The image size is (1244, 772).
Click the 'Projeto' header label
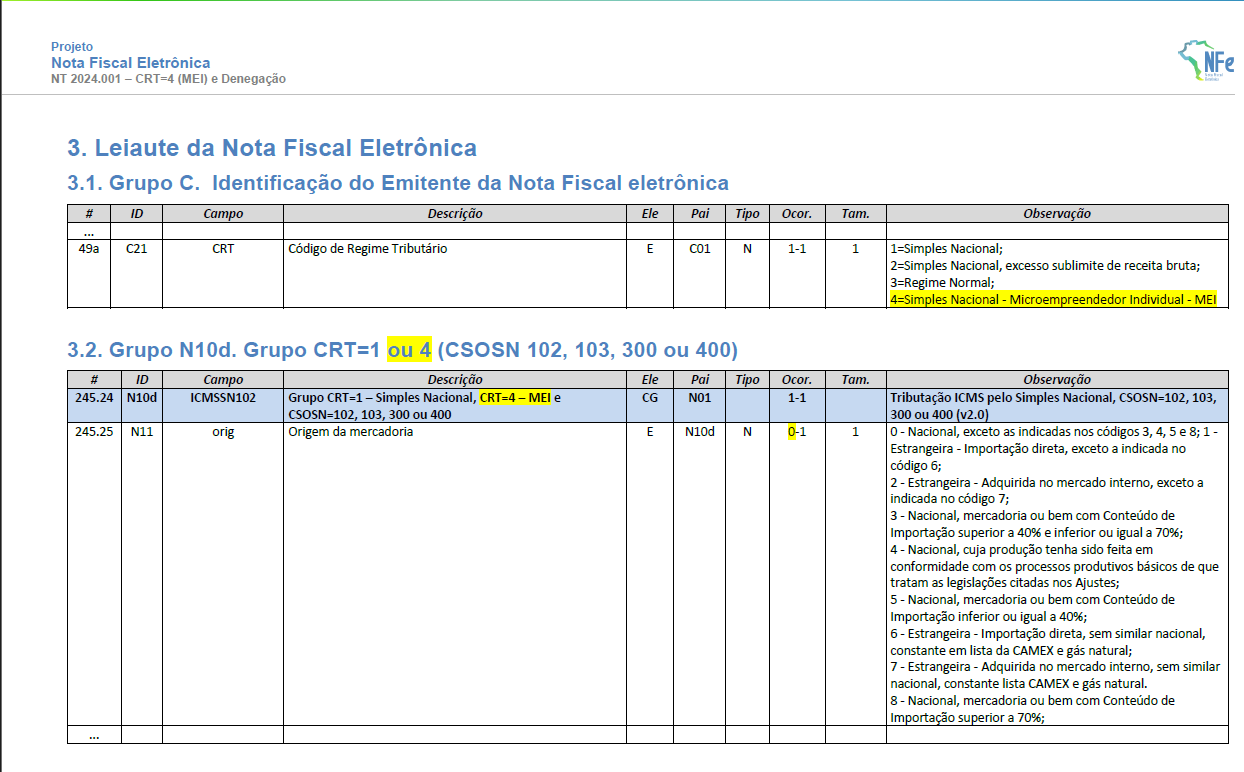tap(72, 47)
